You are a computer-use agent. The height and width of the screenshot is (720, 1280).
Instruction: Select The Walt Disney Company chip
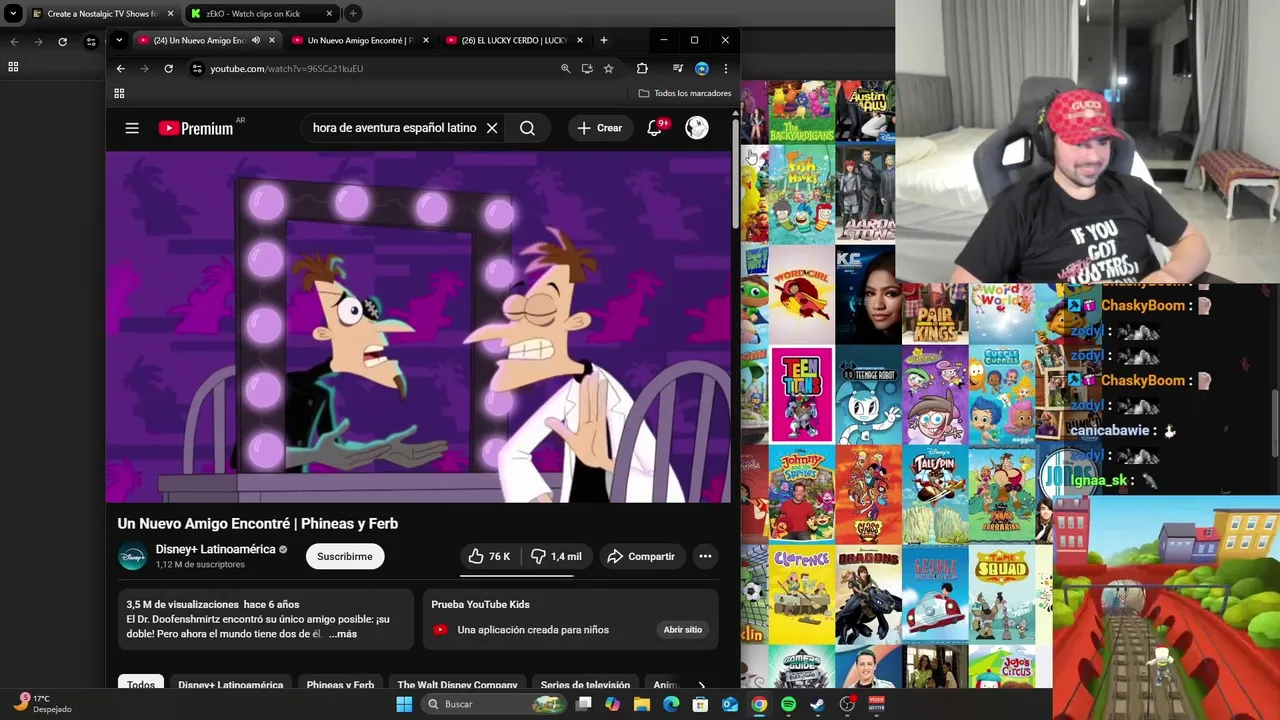(457, 685)
